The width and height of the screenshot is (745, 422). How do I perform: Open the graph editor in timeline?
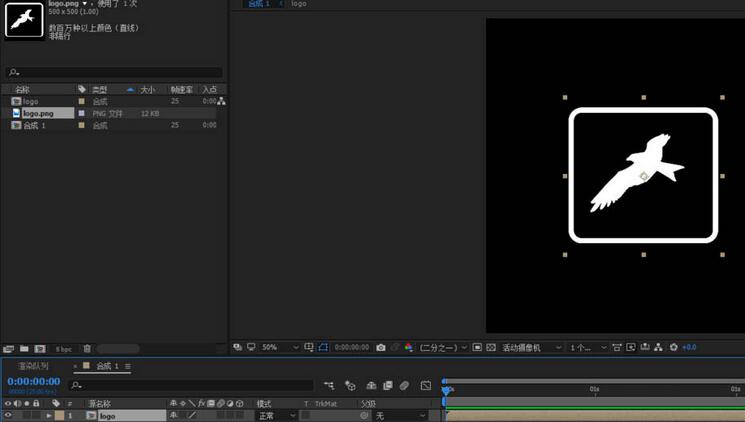coord(426,385)
